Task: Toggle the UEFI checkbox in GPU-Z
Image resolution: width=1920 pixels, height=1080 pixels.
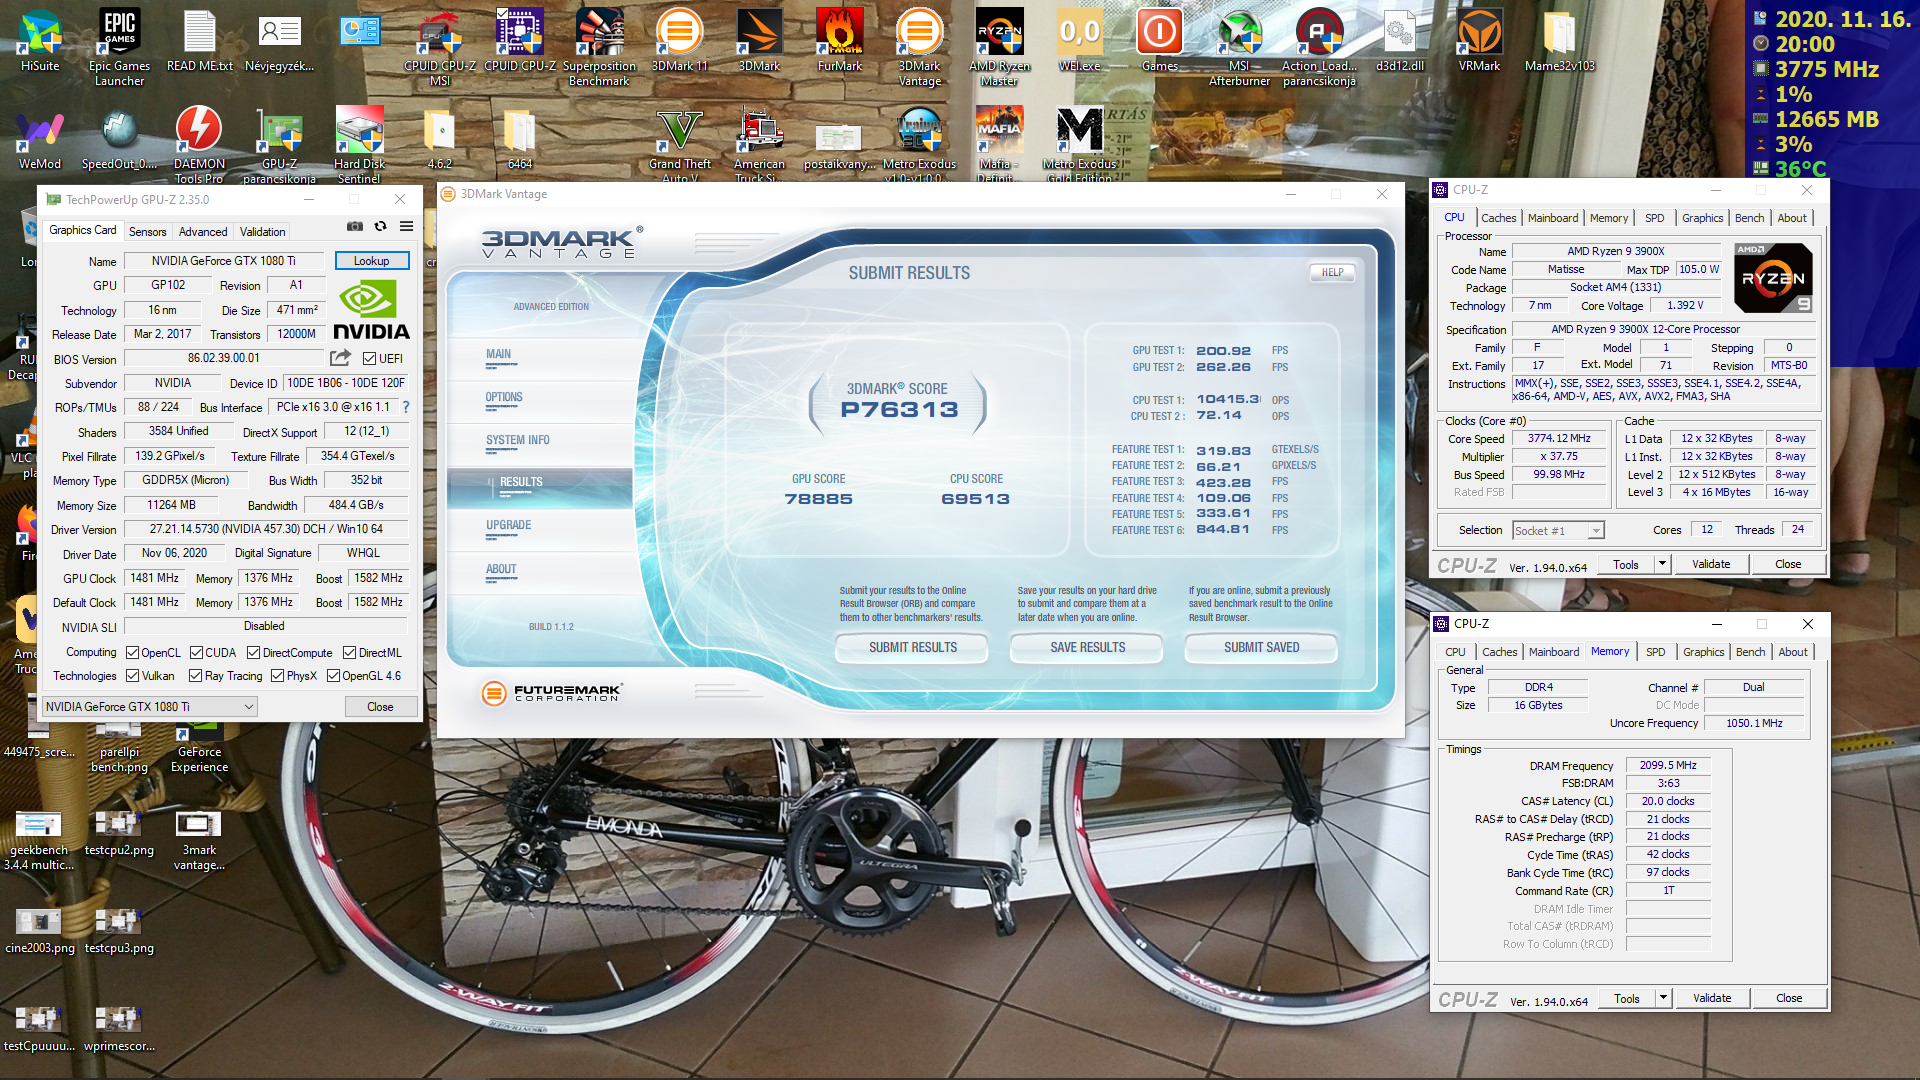Action: point(369,358)
